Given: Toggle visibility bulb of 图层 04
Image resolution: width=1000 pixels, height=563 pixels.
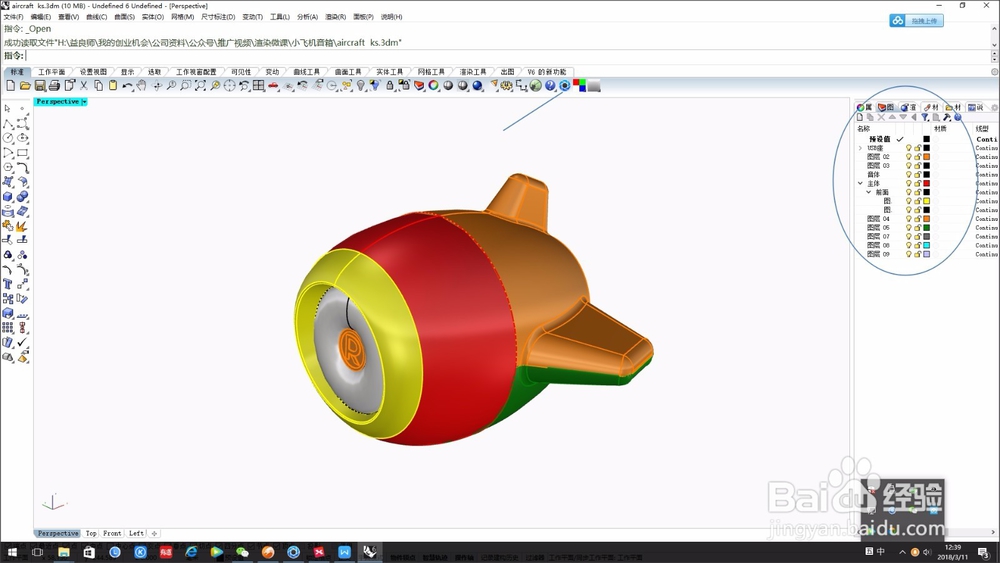Looking at the screenshot, I should coord(909,219).
